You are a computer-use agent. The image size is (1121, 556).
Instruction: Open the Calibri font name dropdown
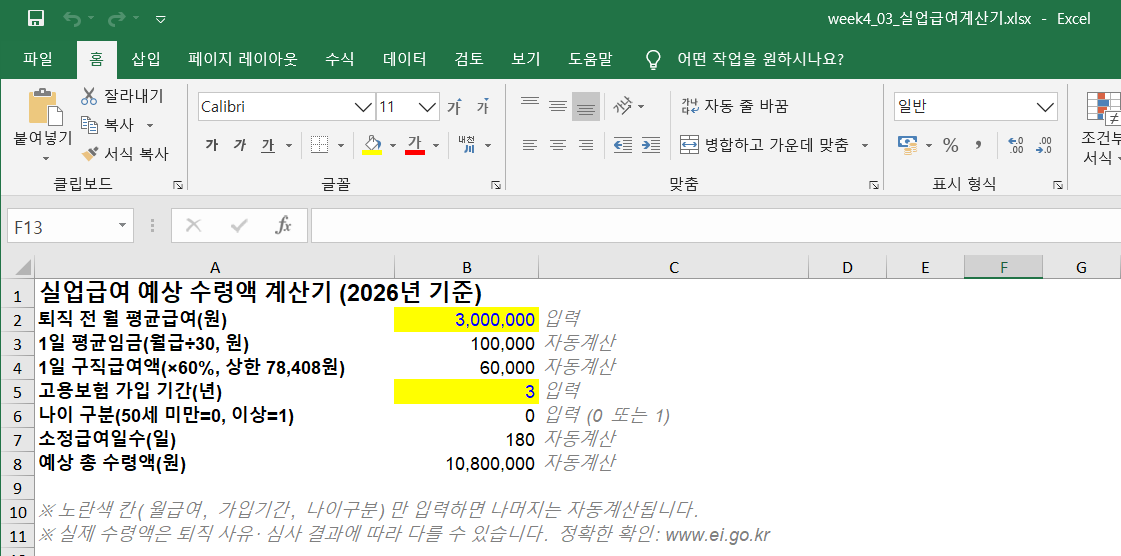point(364,107)
